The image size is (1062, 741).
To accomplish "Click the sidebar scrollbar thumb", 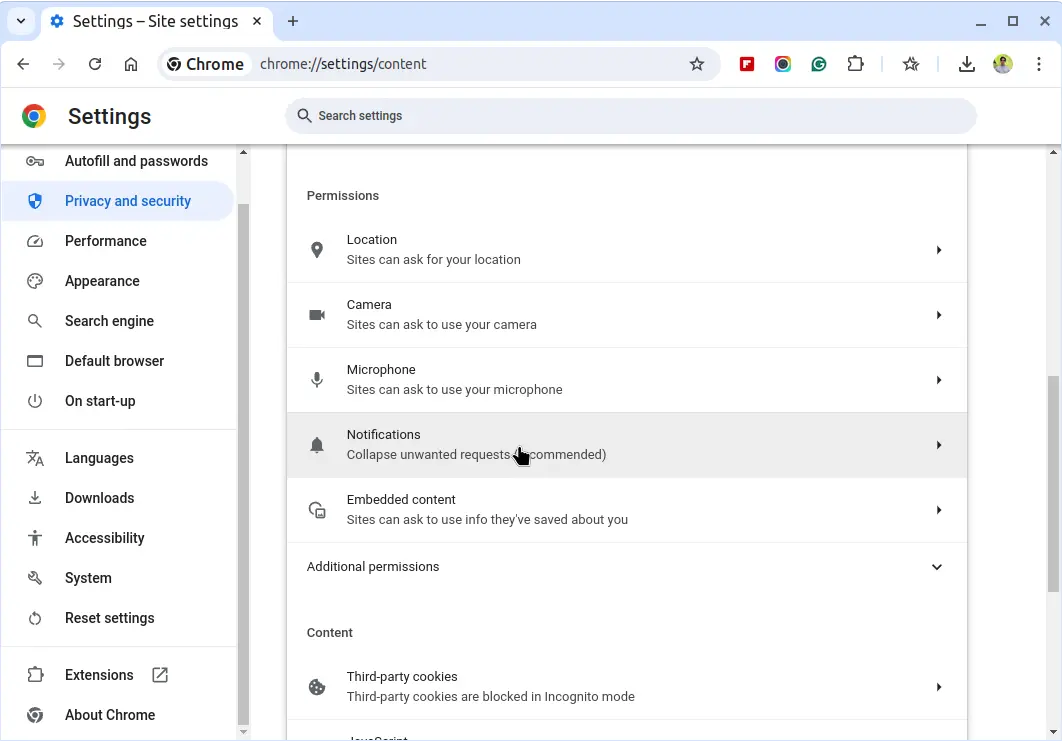I will [244, 464].
